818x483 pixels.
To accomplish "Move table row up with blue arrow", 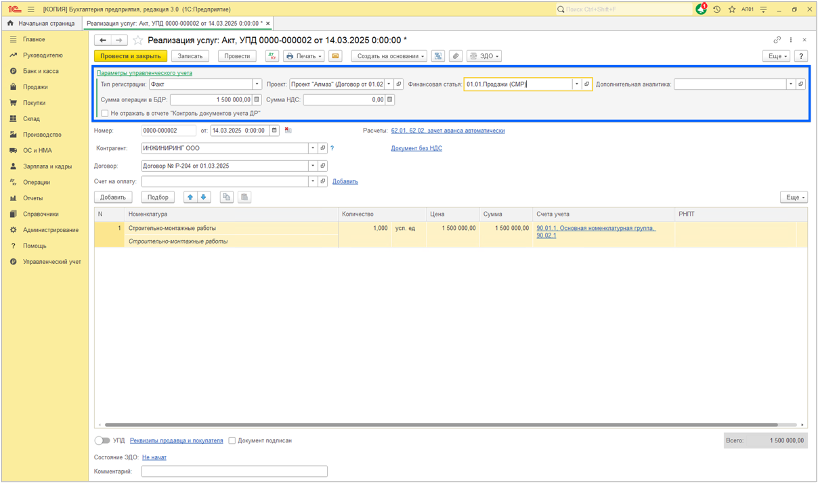I will coord(191,197).
